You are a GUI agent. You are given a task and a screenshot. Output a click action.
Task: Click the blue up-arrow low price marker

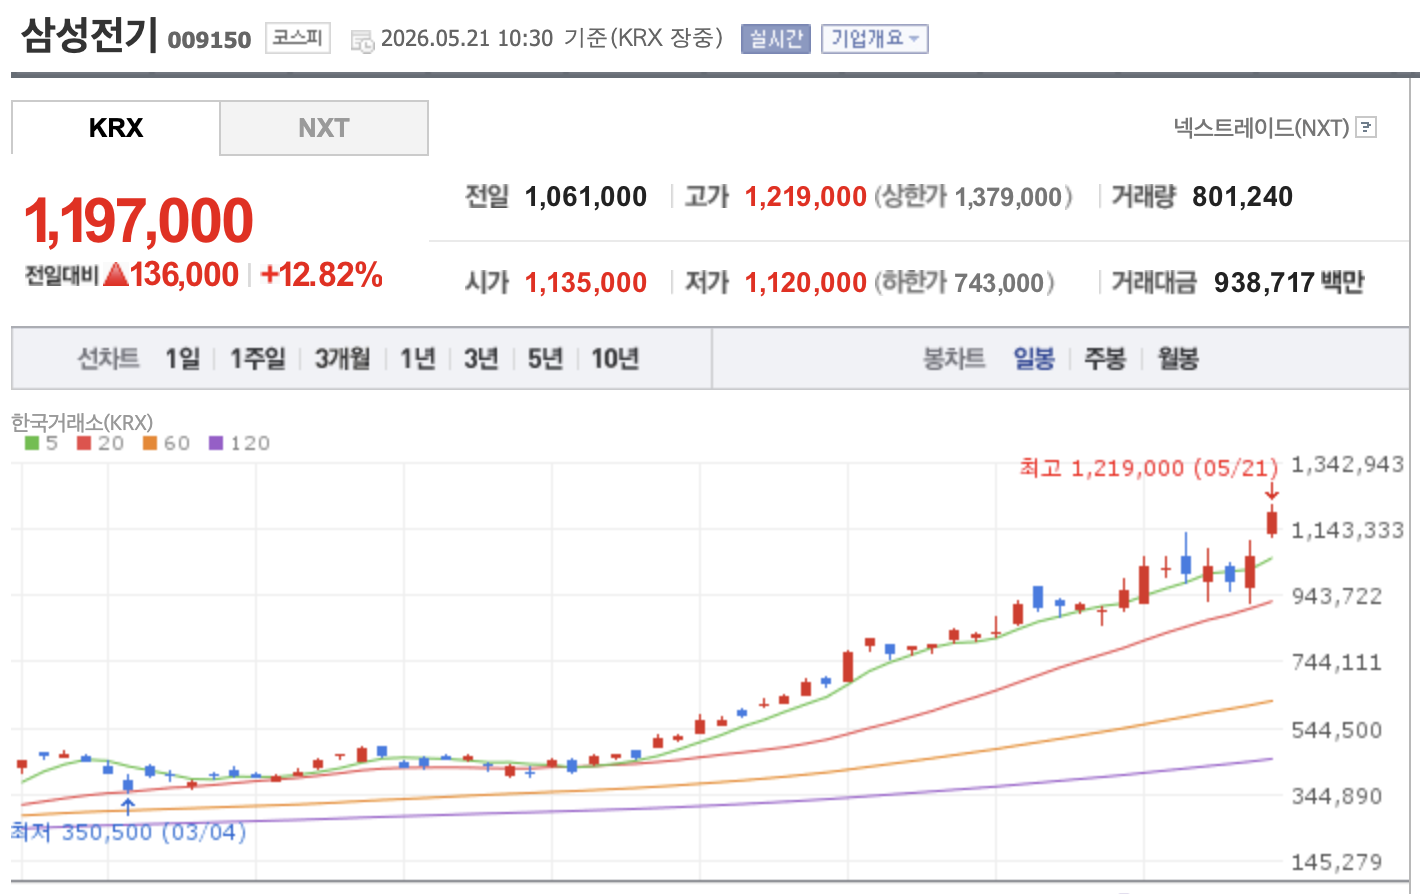tap(128, 806)
